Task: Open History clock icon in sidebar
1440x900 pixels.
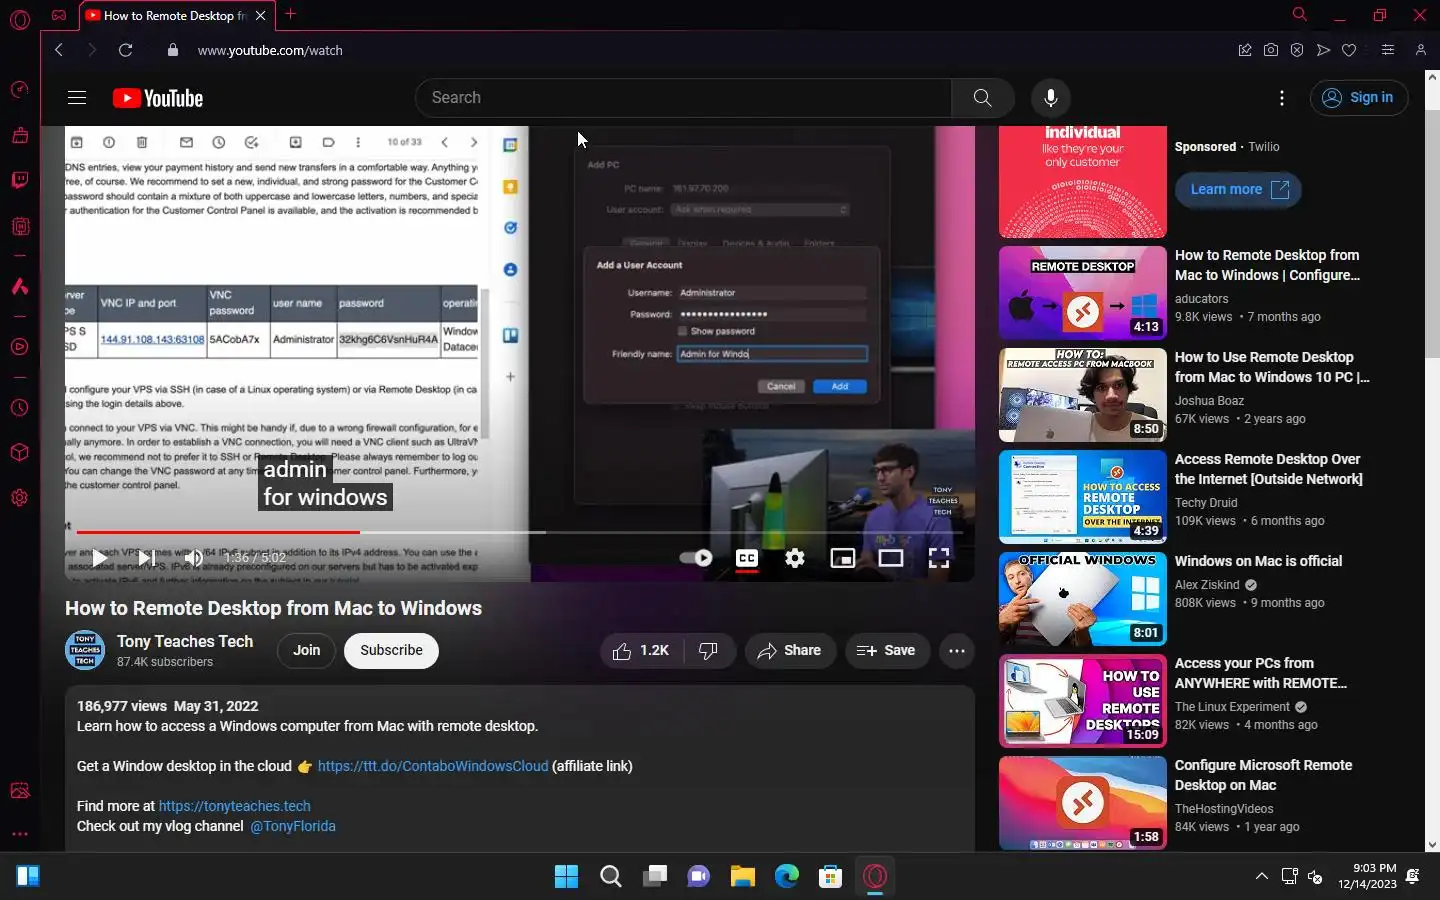Action: pyautogui.click(x=20, y=408)
